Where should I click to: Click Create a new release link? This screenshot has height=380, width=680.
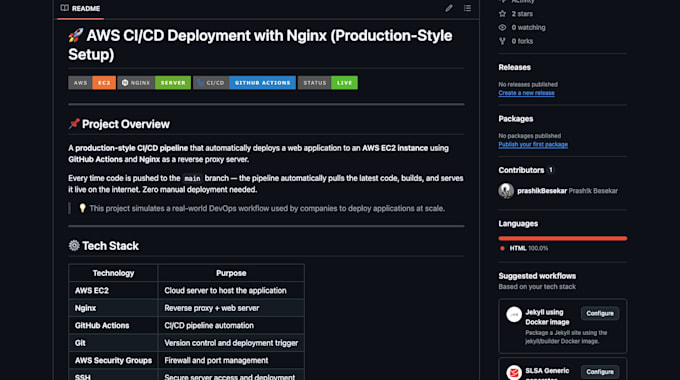526,93
